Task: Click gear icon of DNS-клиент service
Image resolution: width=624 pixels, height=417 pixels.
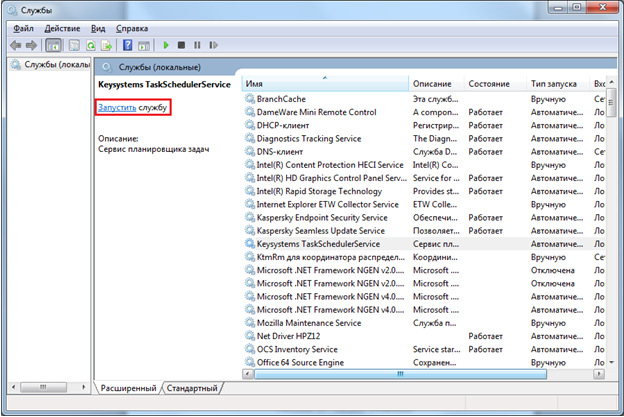Action: (x=250, y=152)
